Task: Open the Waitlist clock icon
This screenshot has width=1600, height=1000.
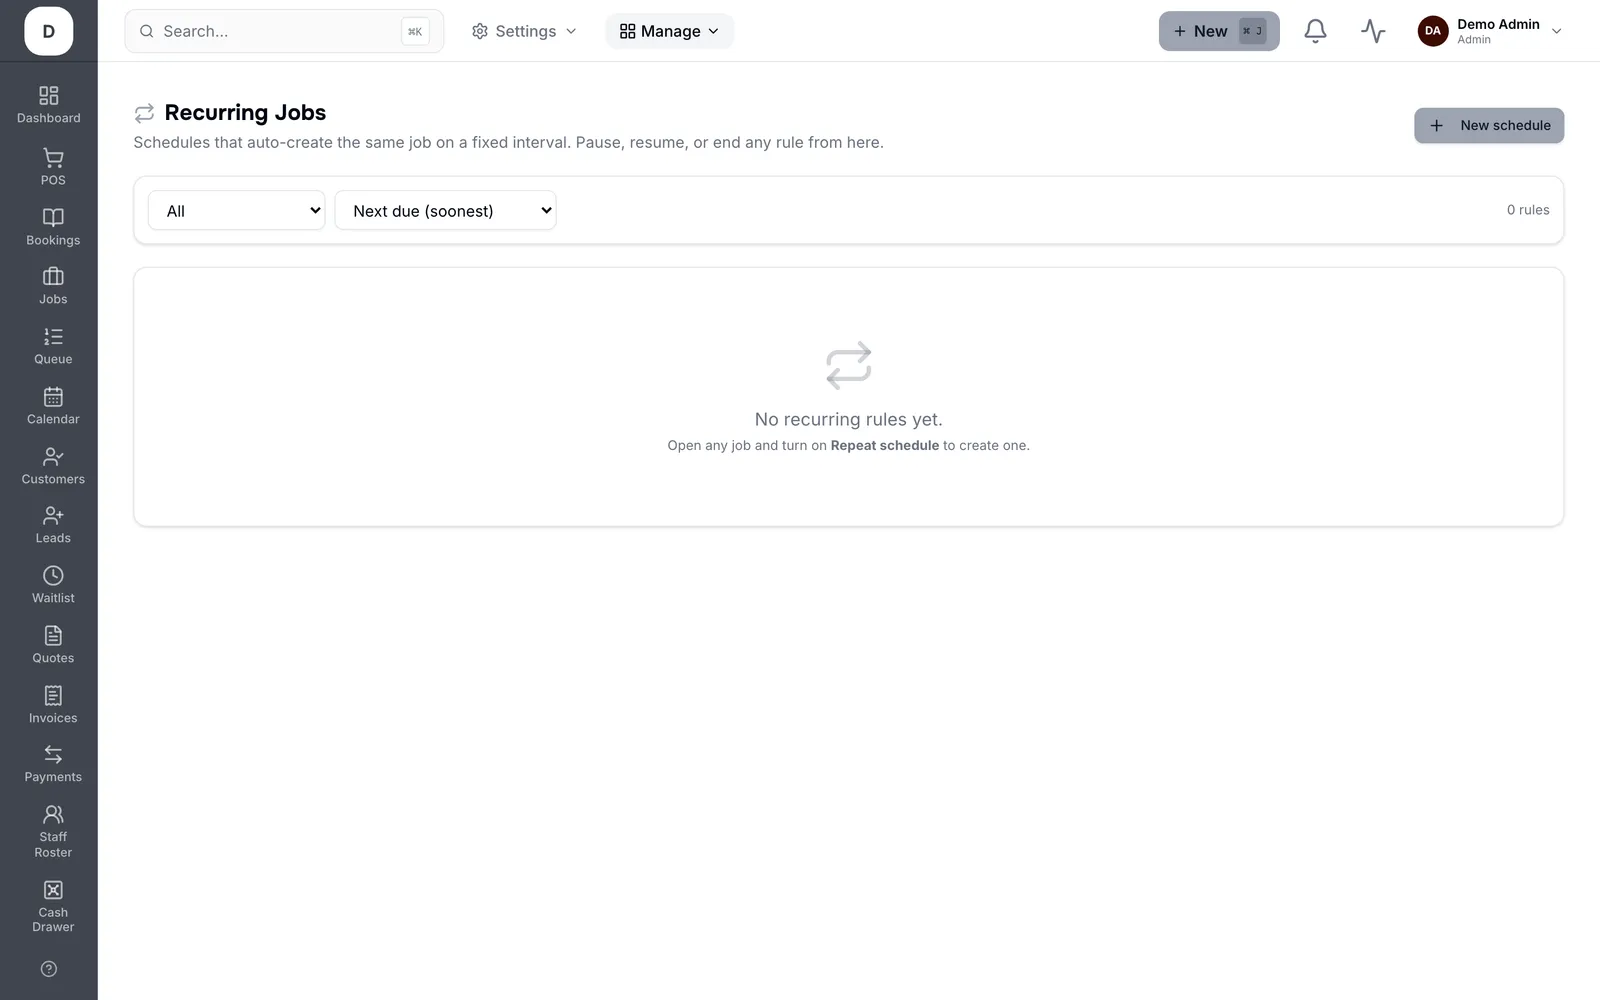Action: tap(53, 575)
